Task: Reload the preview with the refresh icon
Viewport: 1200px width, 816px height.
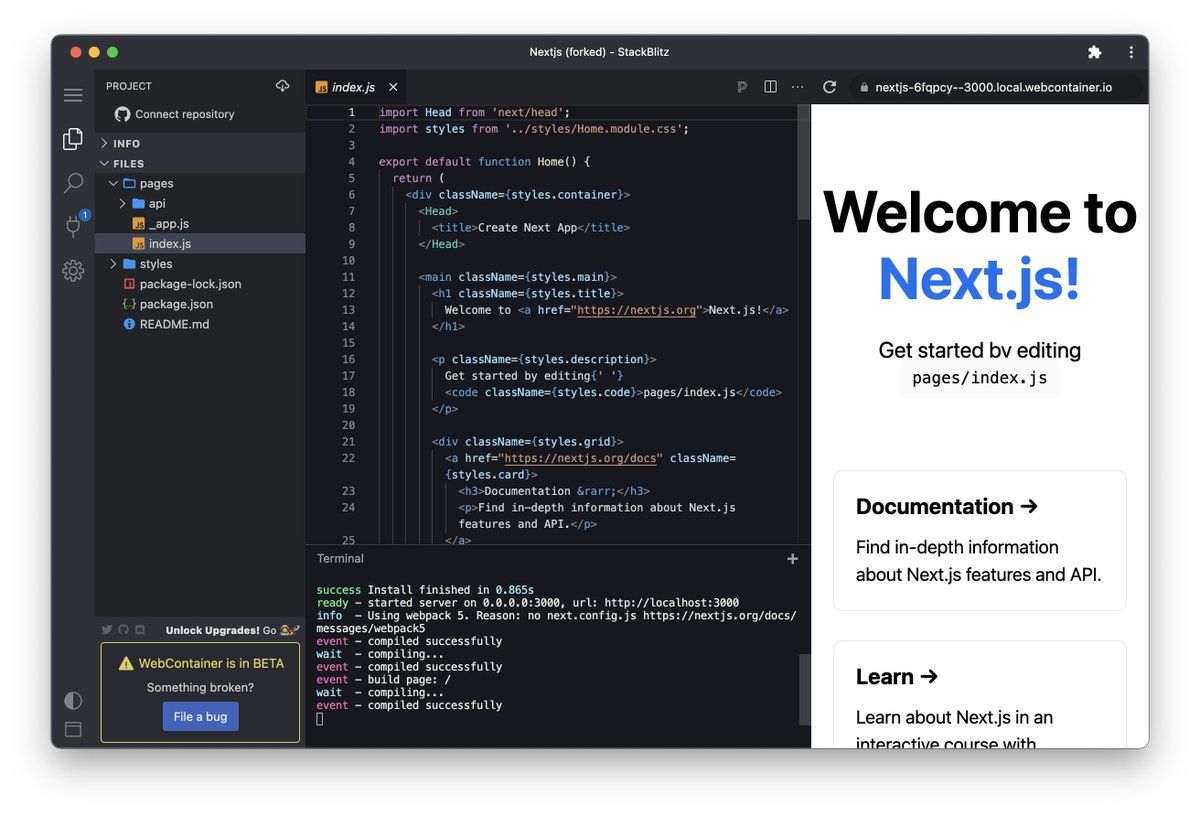Action: coord(829,87)
